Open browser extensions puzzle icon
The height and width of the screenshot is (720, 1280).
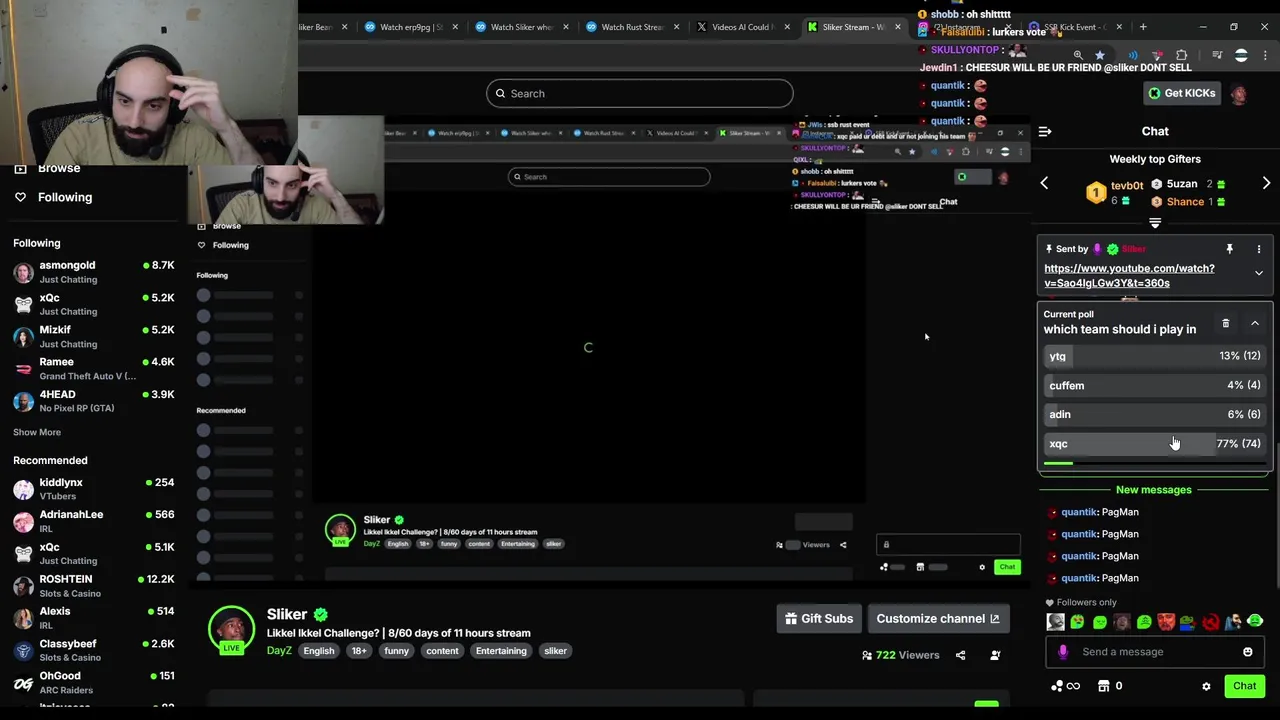(1182, 55)
